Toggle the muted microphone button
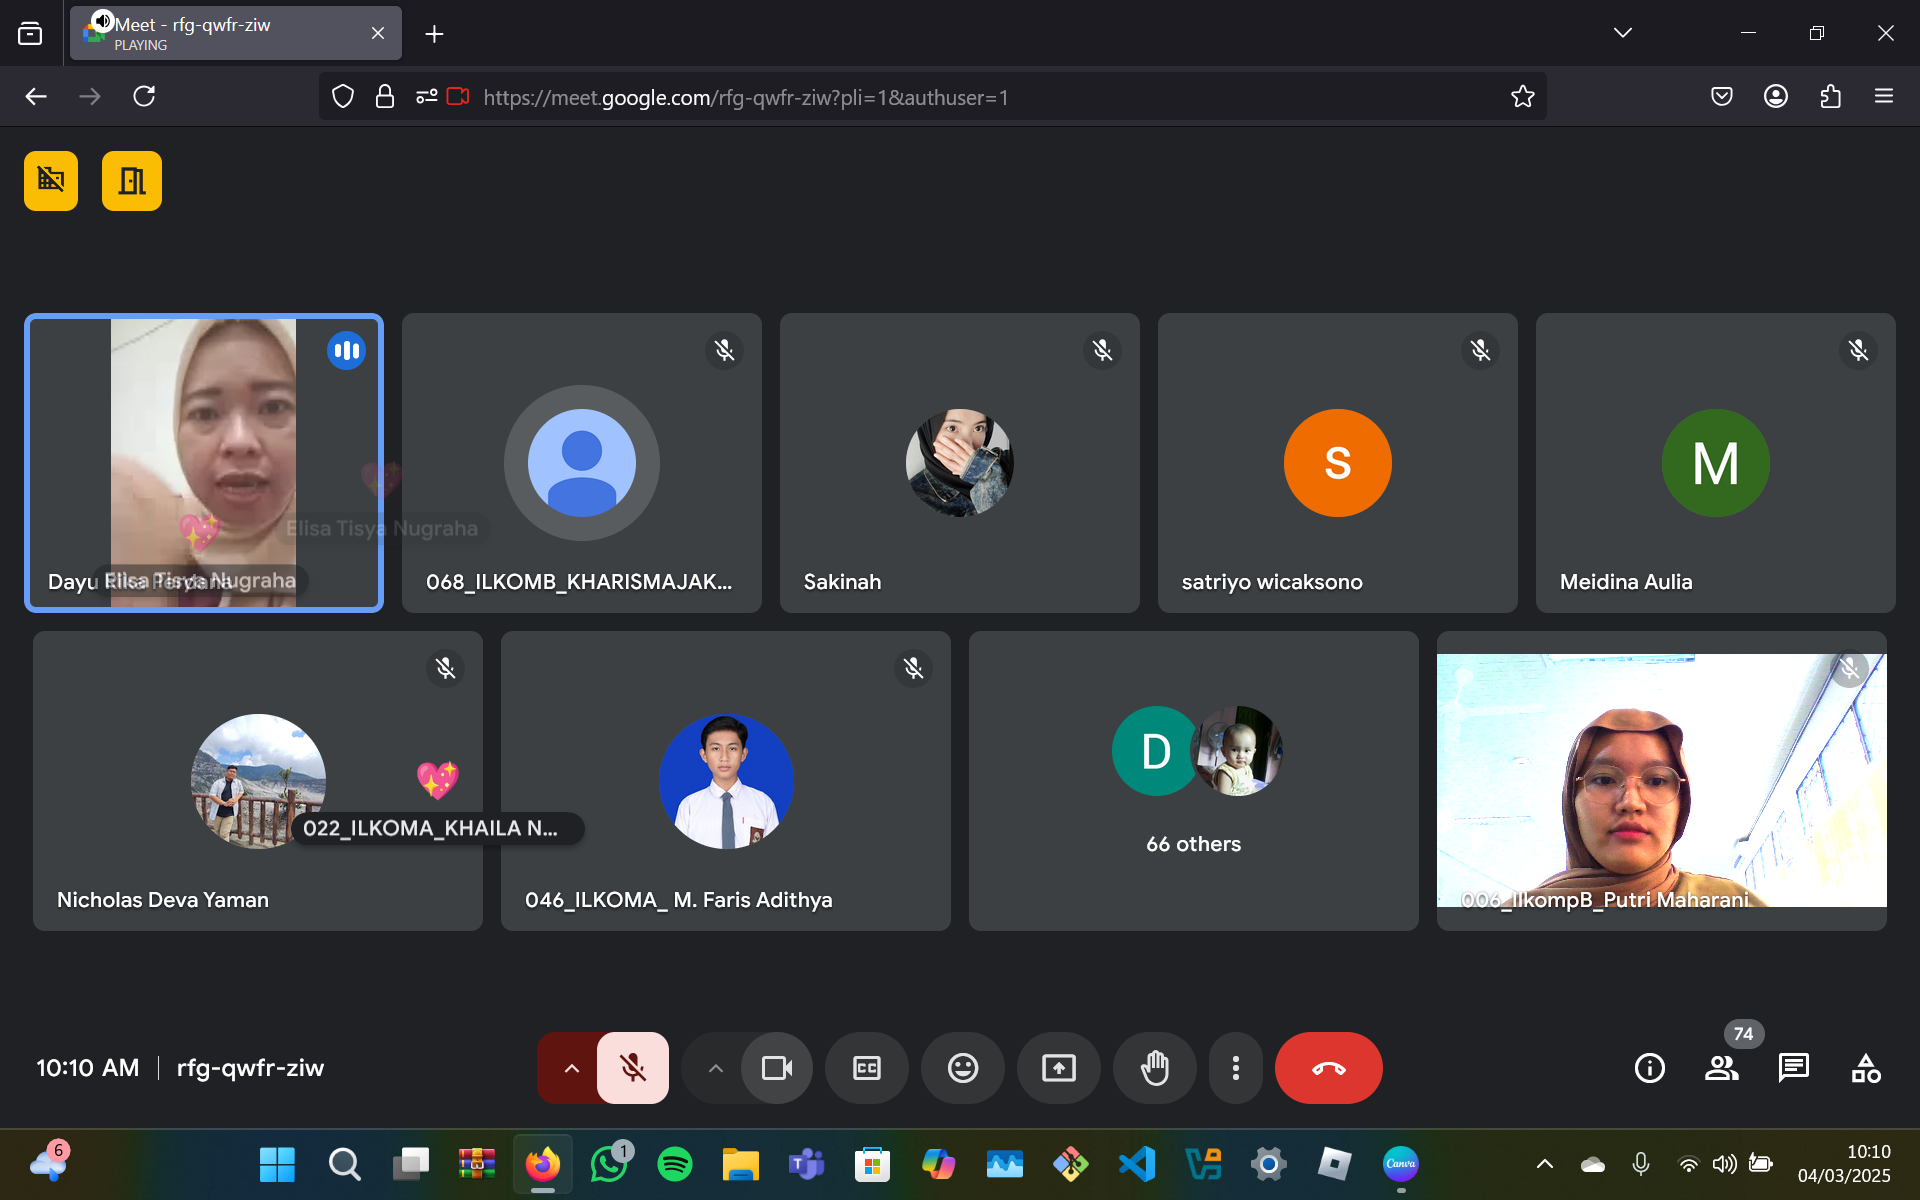Image resolution: width=1920 pixels, height=1200 pixels. pos(632,1068)
